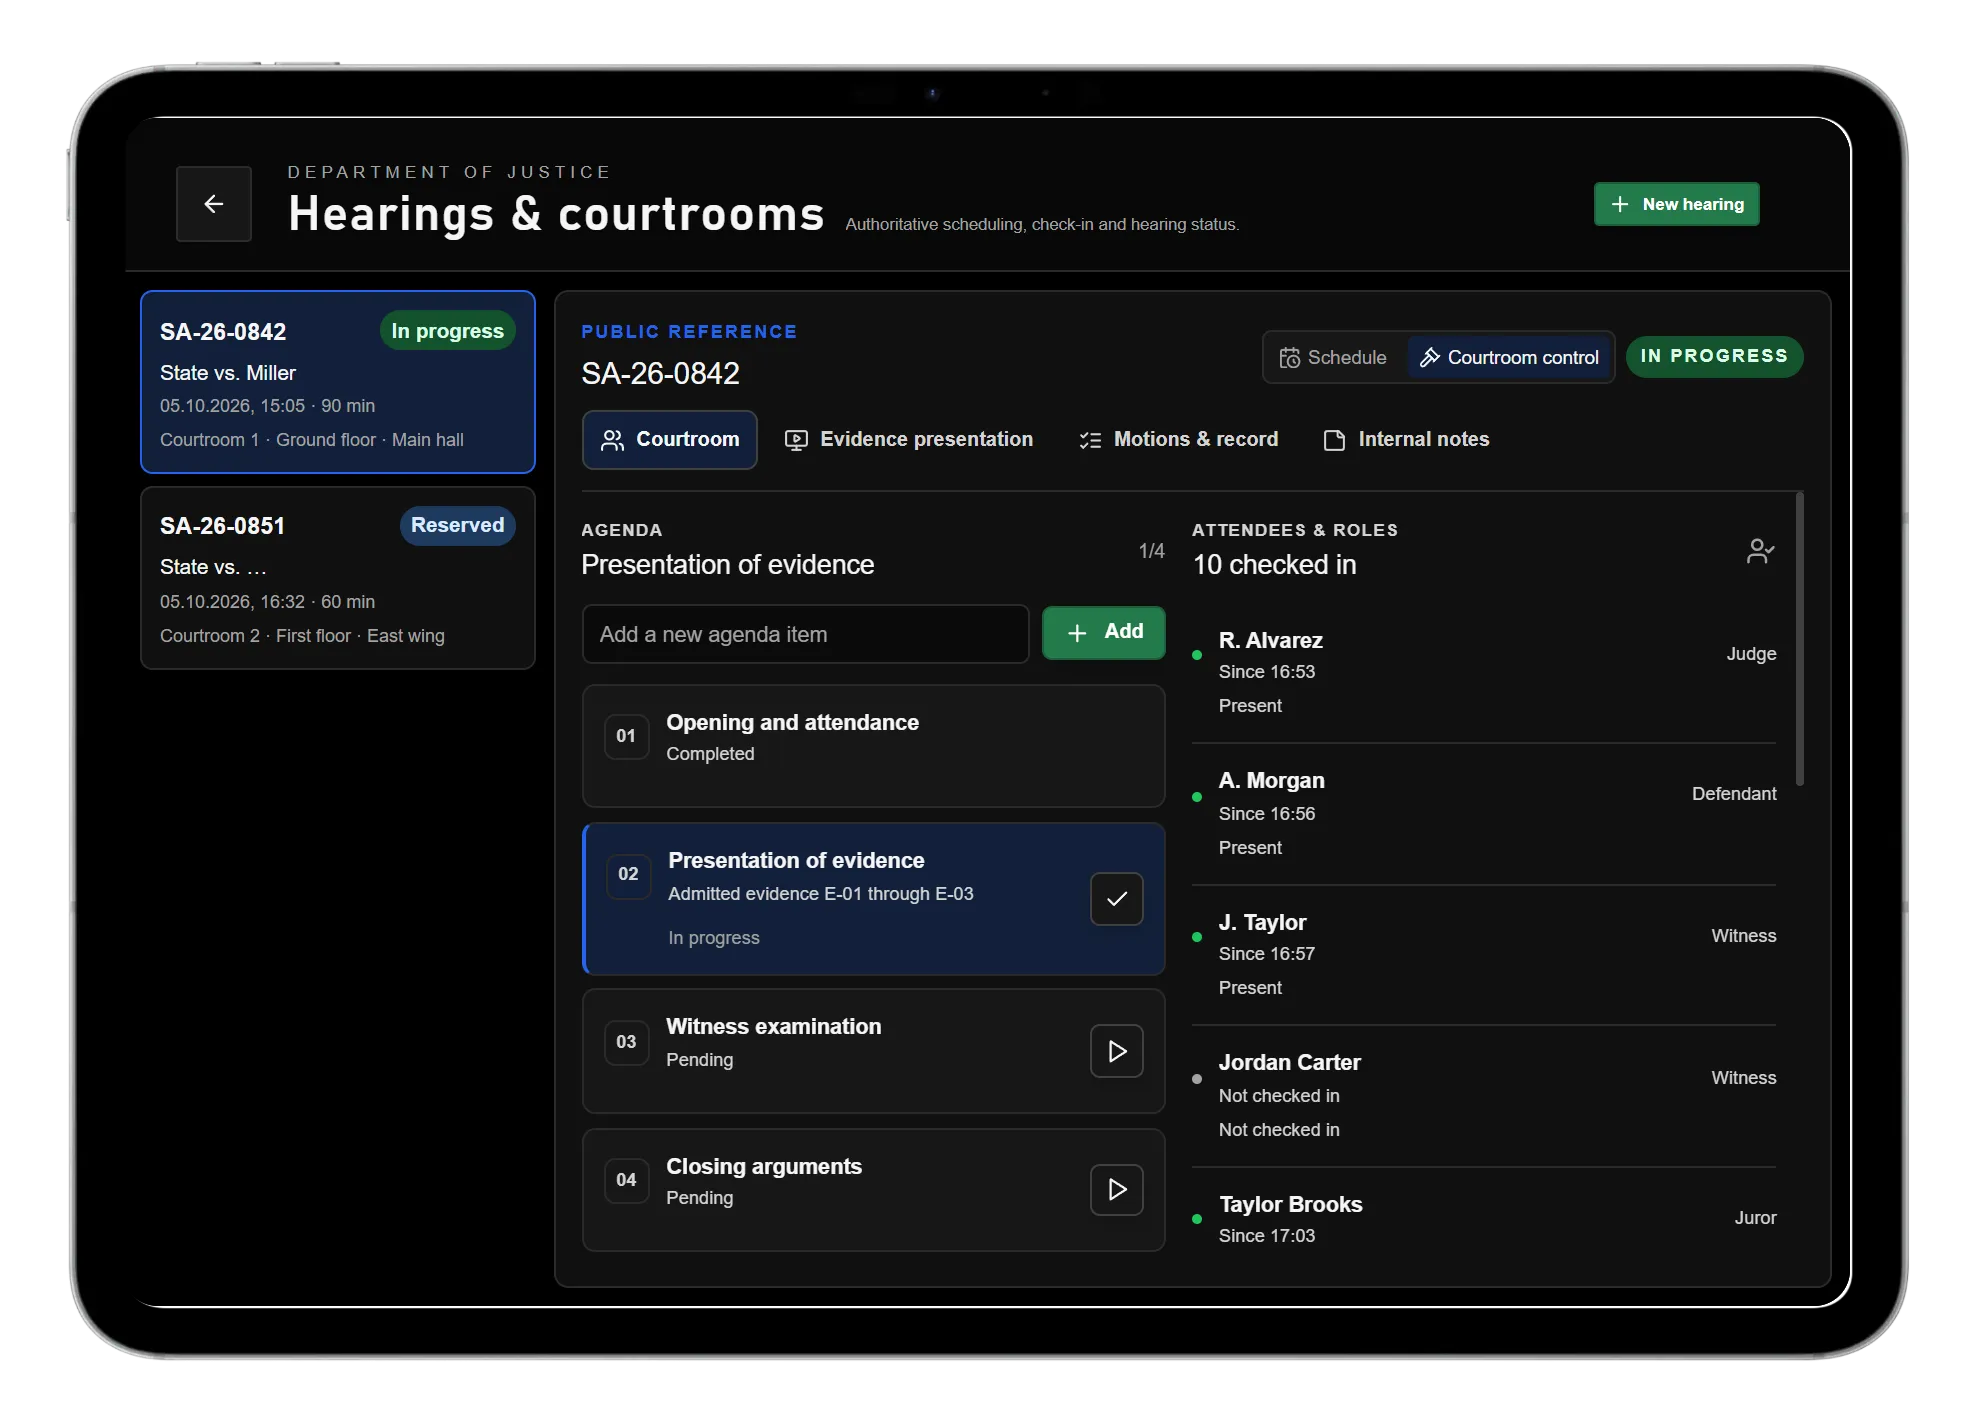This screenshot has height=1422, width=1972.
Task: Open the Internal notes tab
Action: click(1406, 440)
